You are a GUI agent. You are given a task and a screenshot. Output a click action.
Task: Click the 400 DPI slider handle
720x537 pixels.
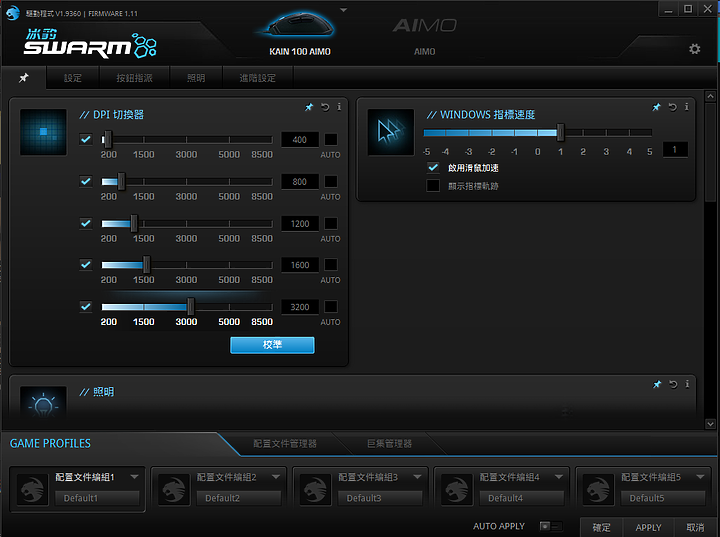107,139
